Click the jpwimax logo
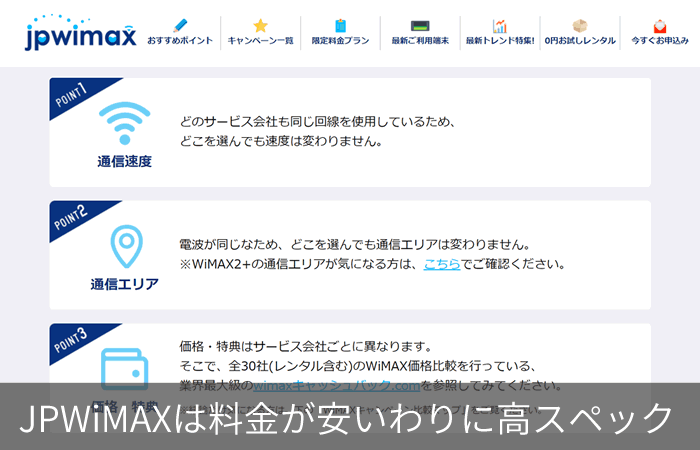This screenshot has height=450, width=700. click(80, 33)
